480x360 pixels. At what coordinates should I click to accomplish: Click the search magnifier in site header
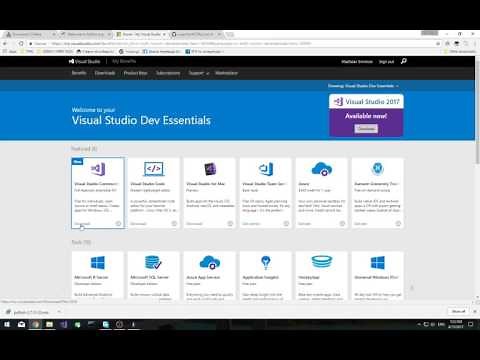(x=404, y=61)
